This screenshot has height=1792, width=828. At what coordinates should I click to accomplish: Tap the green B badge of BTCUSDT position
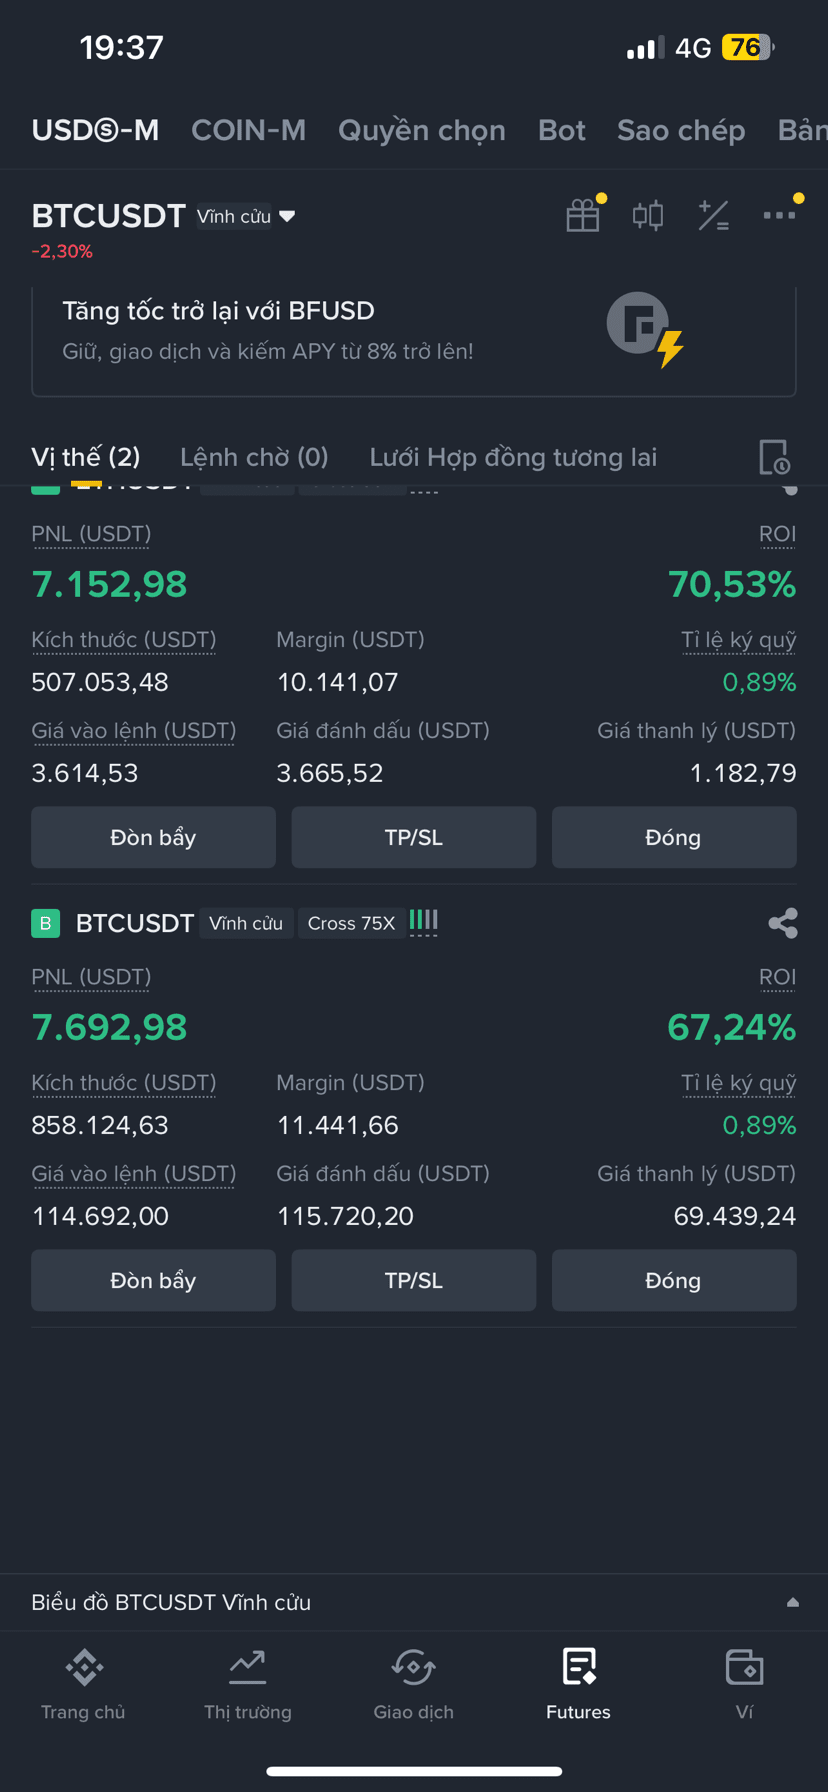point(45,923)
